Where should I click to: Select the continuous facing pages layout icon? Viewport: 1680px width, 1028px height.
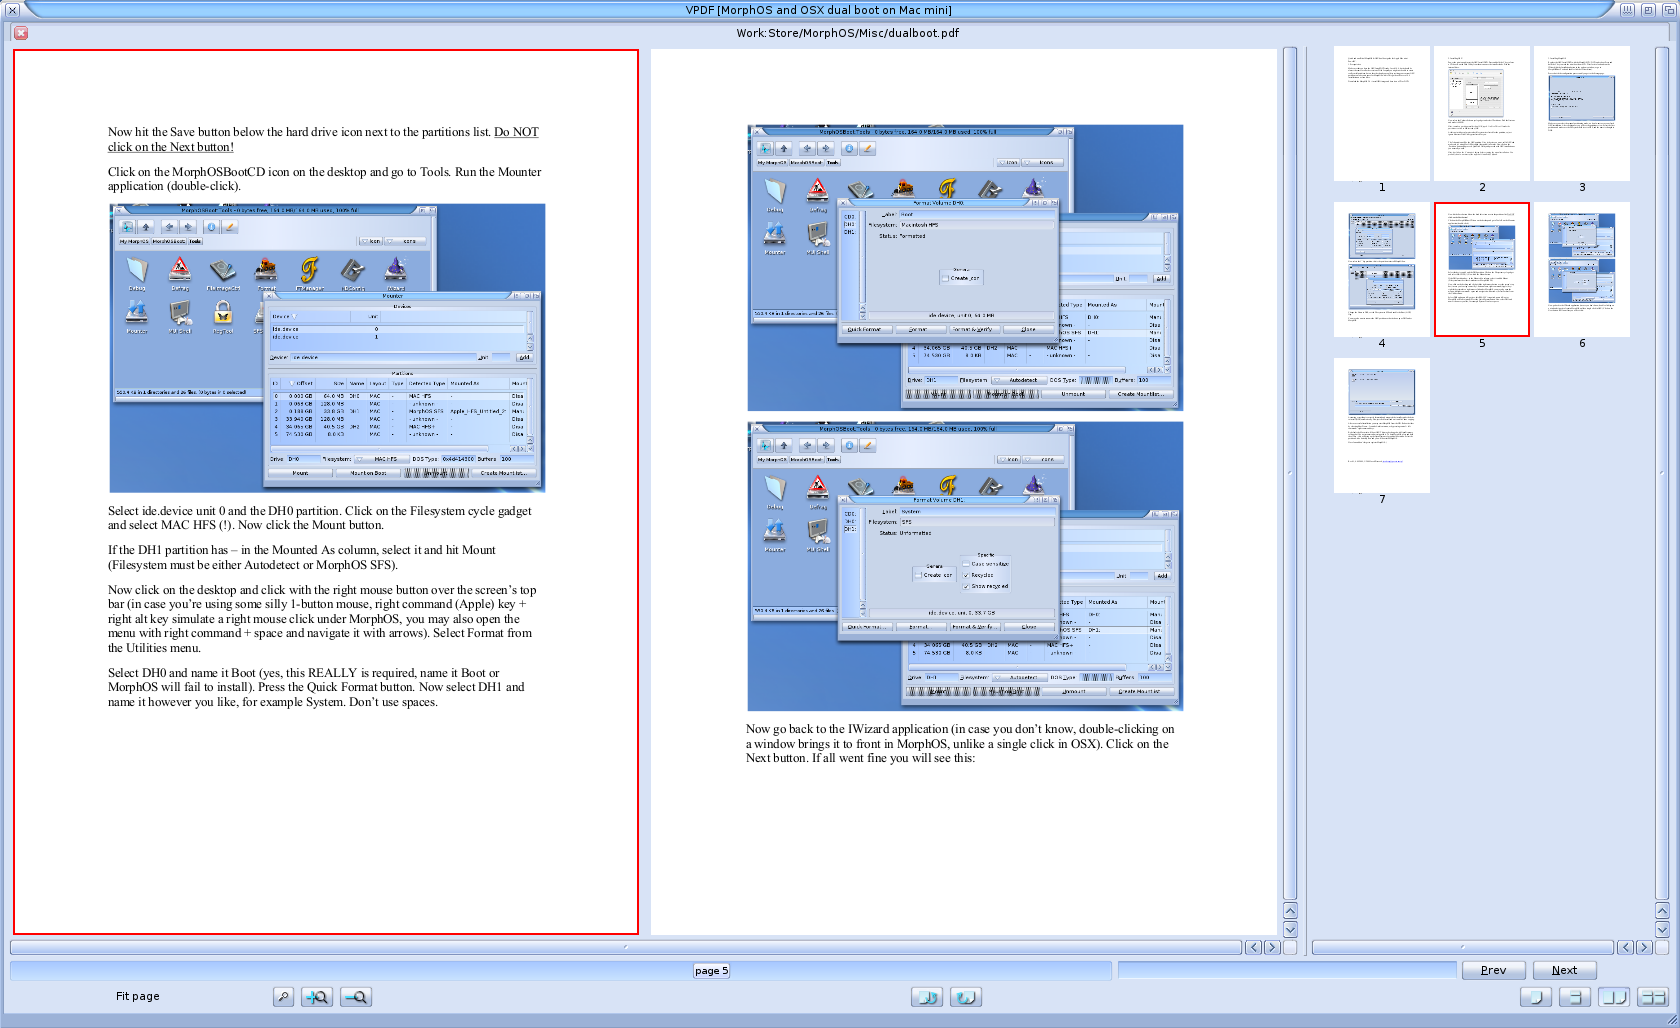point(1653,997)
